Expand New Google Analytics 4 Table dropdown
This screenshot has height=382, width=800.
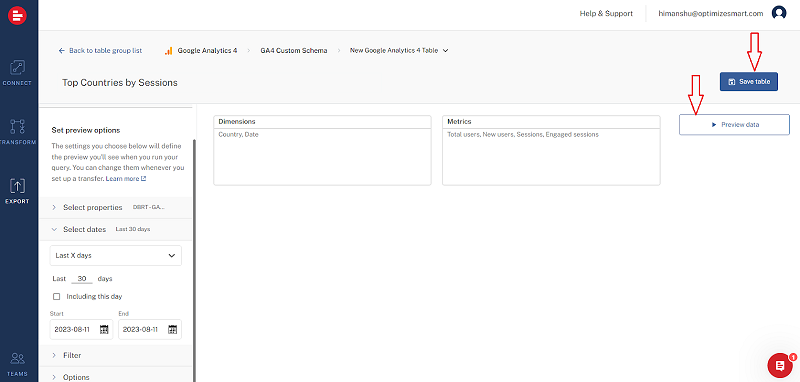point(399,50)
